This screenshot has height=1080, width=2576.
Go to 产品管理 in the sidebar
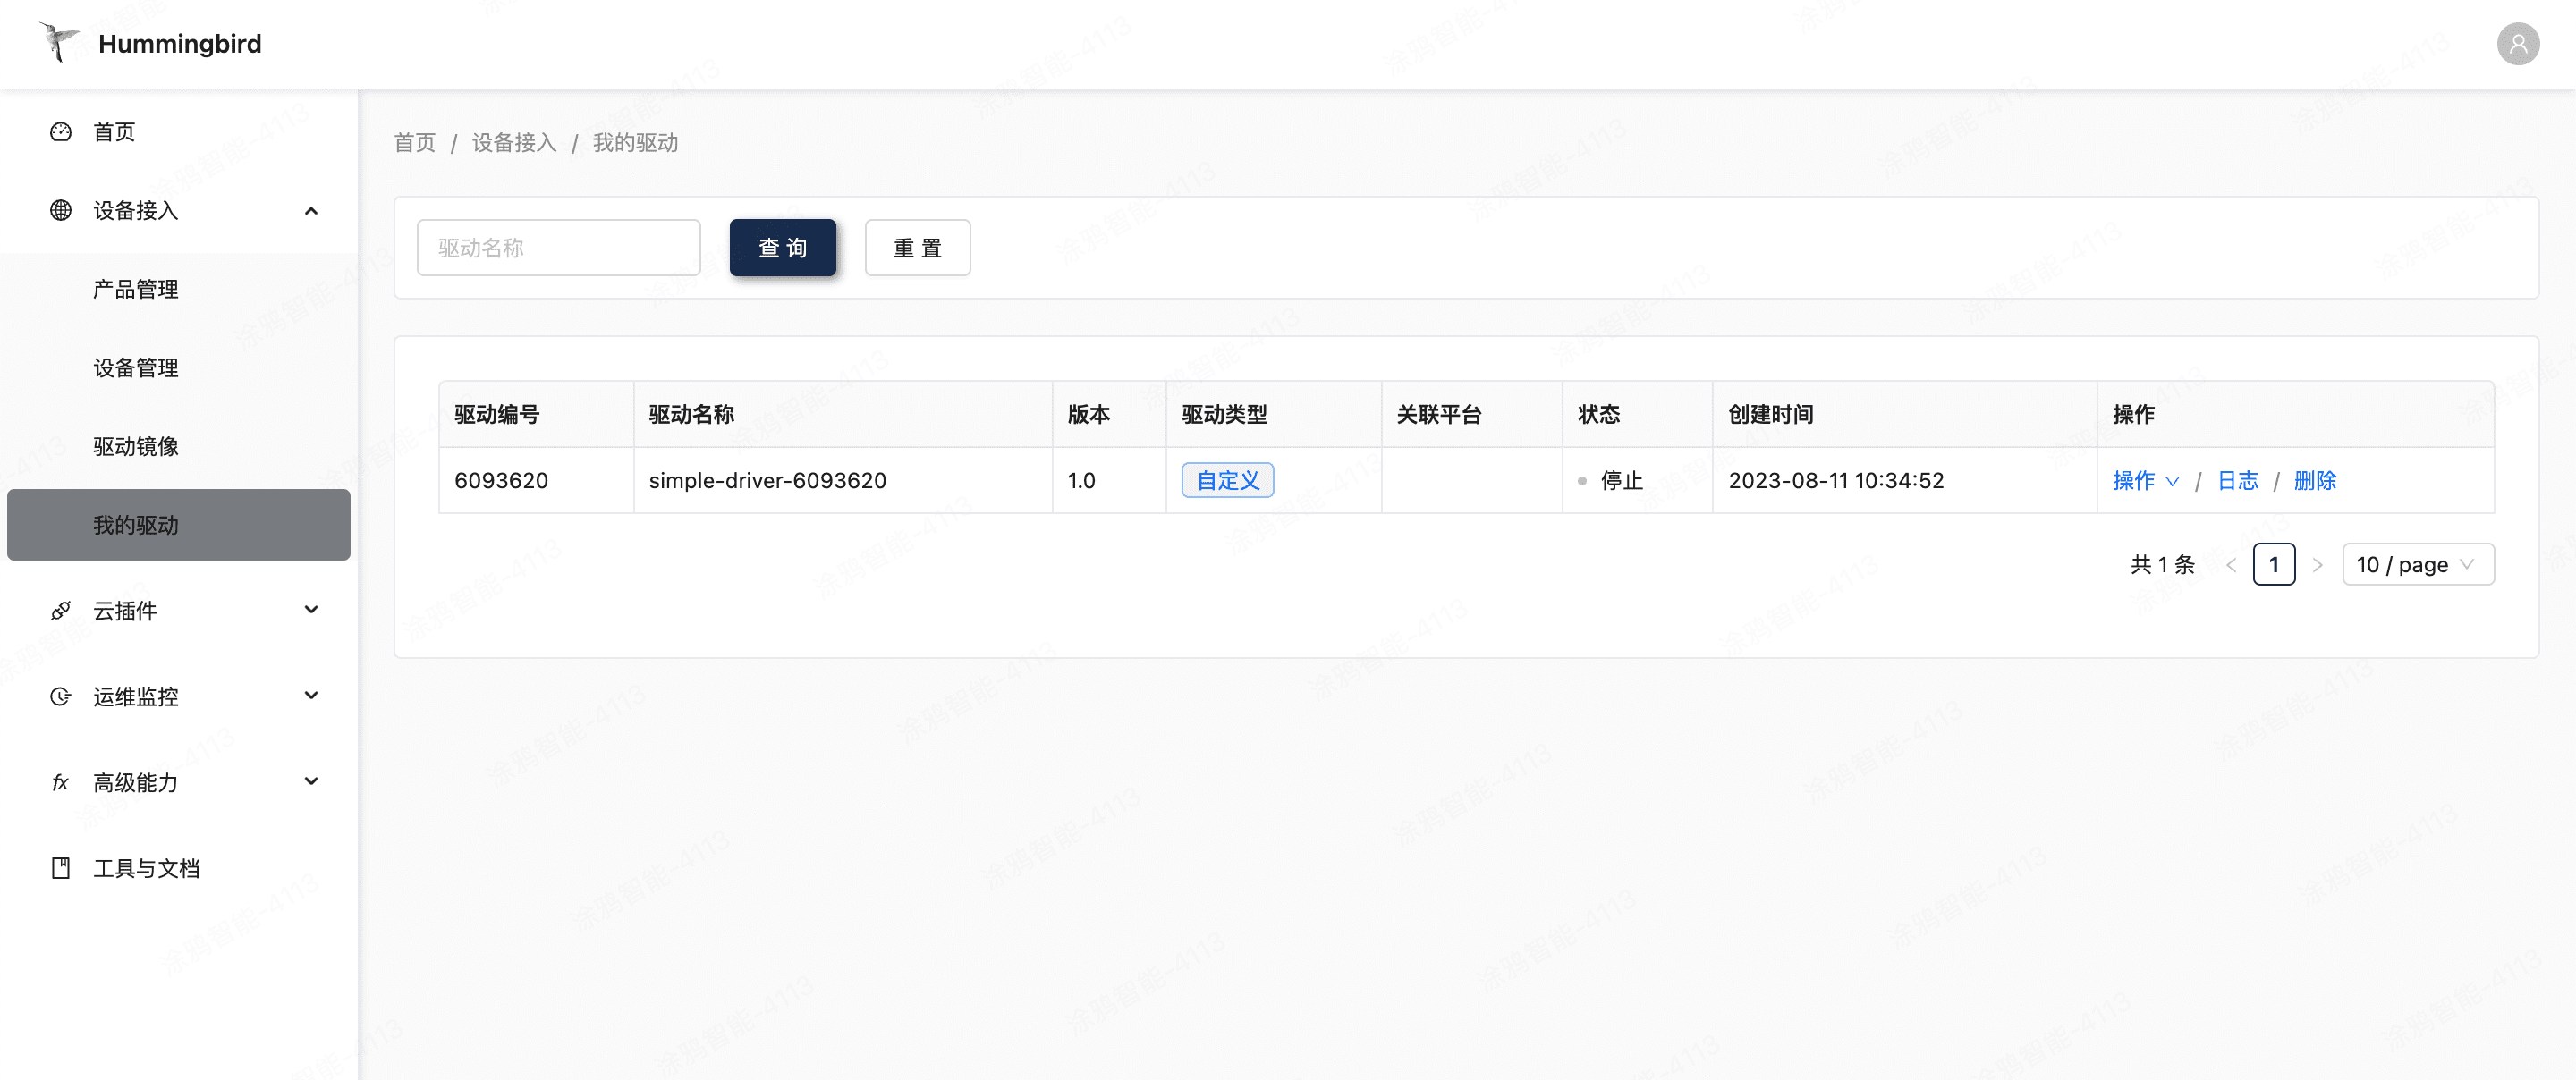(x=136, y=289)
